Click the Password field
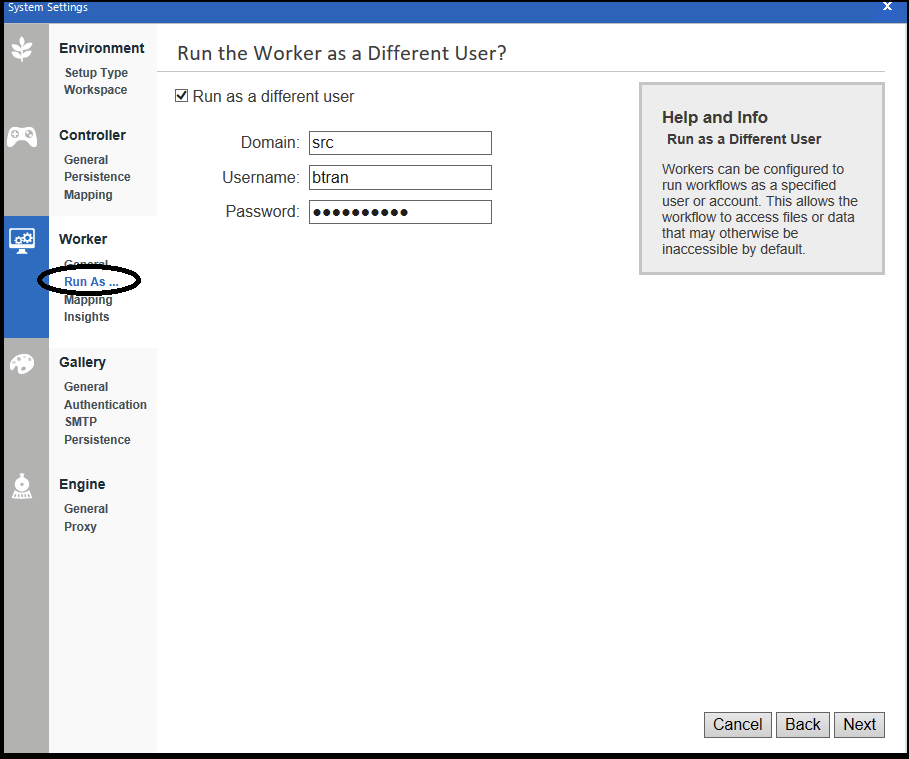The width and height of the screenshot is (909, 759). [x=399, y=212]
